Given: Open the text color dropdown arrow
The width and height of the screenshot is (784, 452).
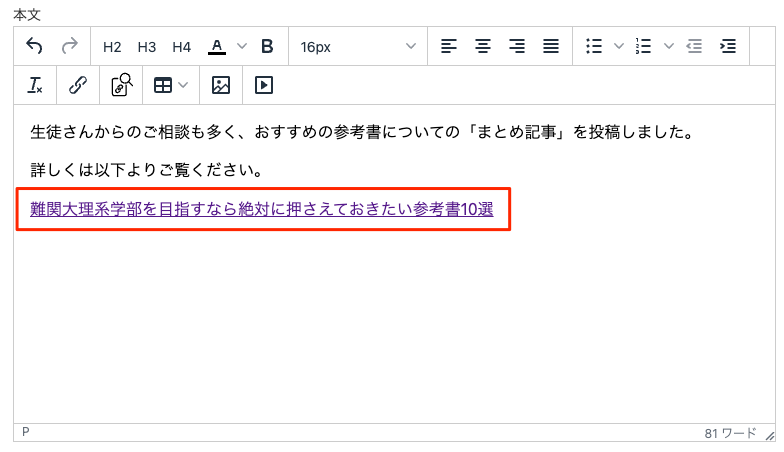Looking at the screenshot, I should pyautogui.click(x=242, y=46).
